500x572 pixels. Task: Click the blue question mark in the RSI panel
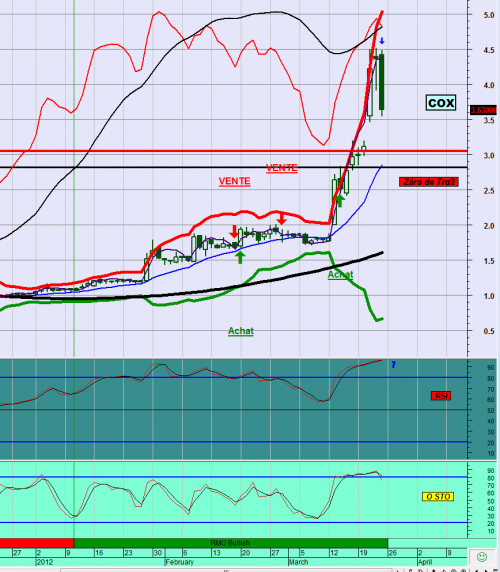tap(394, 364)
